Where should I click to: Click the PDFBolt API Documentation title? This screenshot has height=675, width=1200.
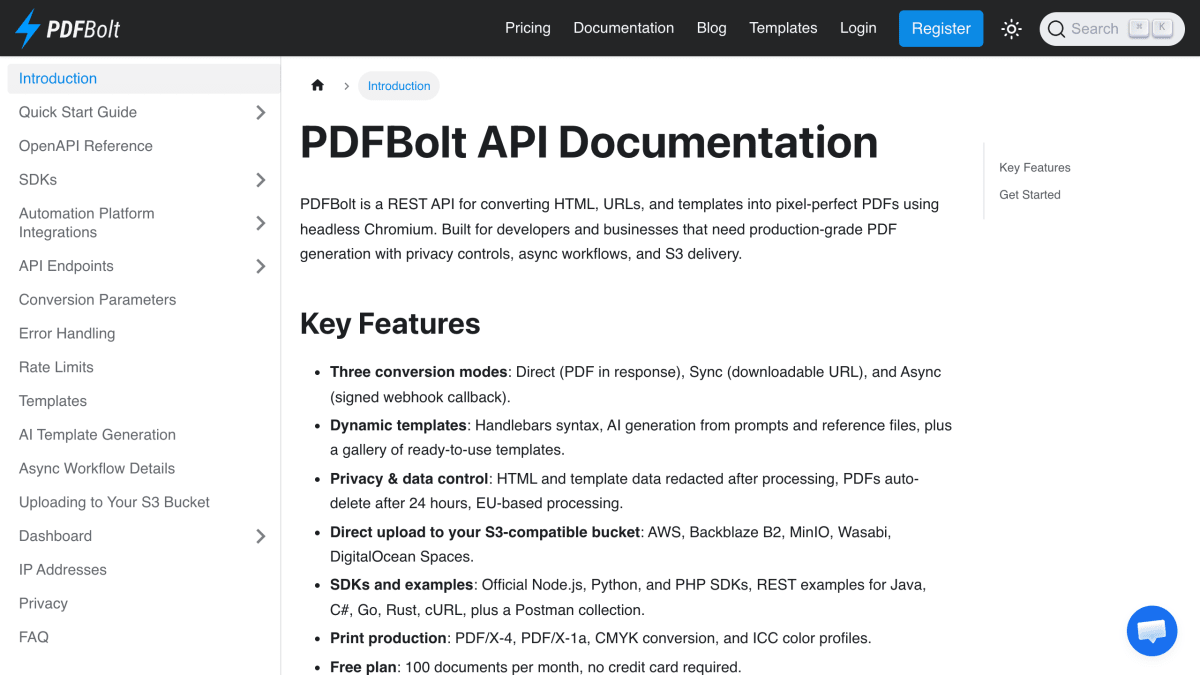(589, 142)
